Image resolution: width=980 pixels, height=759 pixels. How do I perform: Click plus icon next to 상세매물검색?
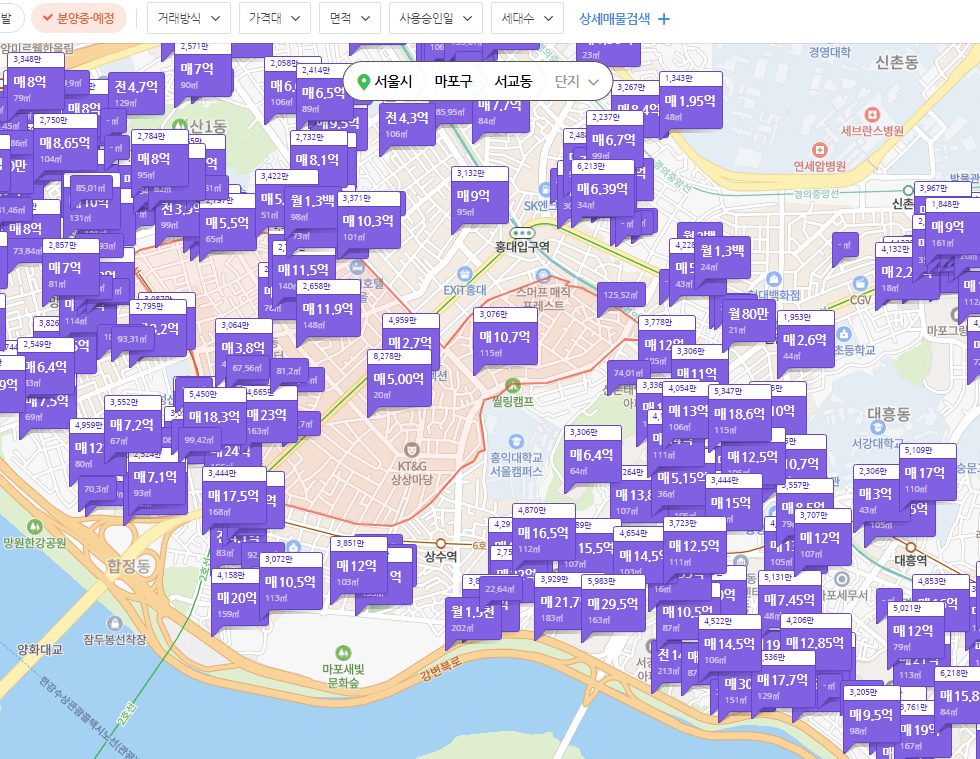click(x=664, y=19)
